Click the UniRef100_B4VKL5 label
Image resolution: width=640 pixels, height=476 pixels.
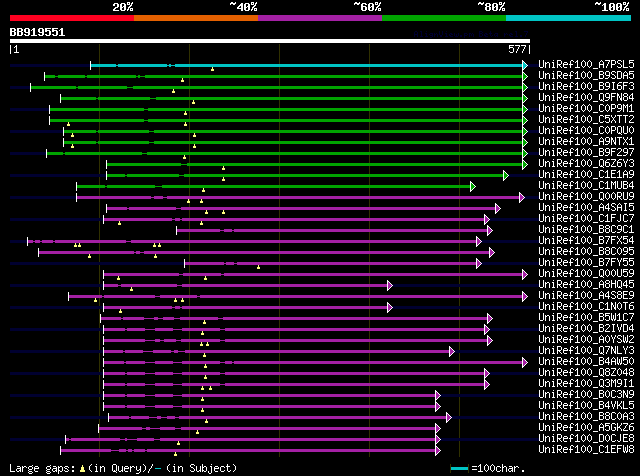tap(586, 406)
